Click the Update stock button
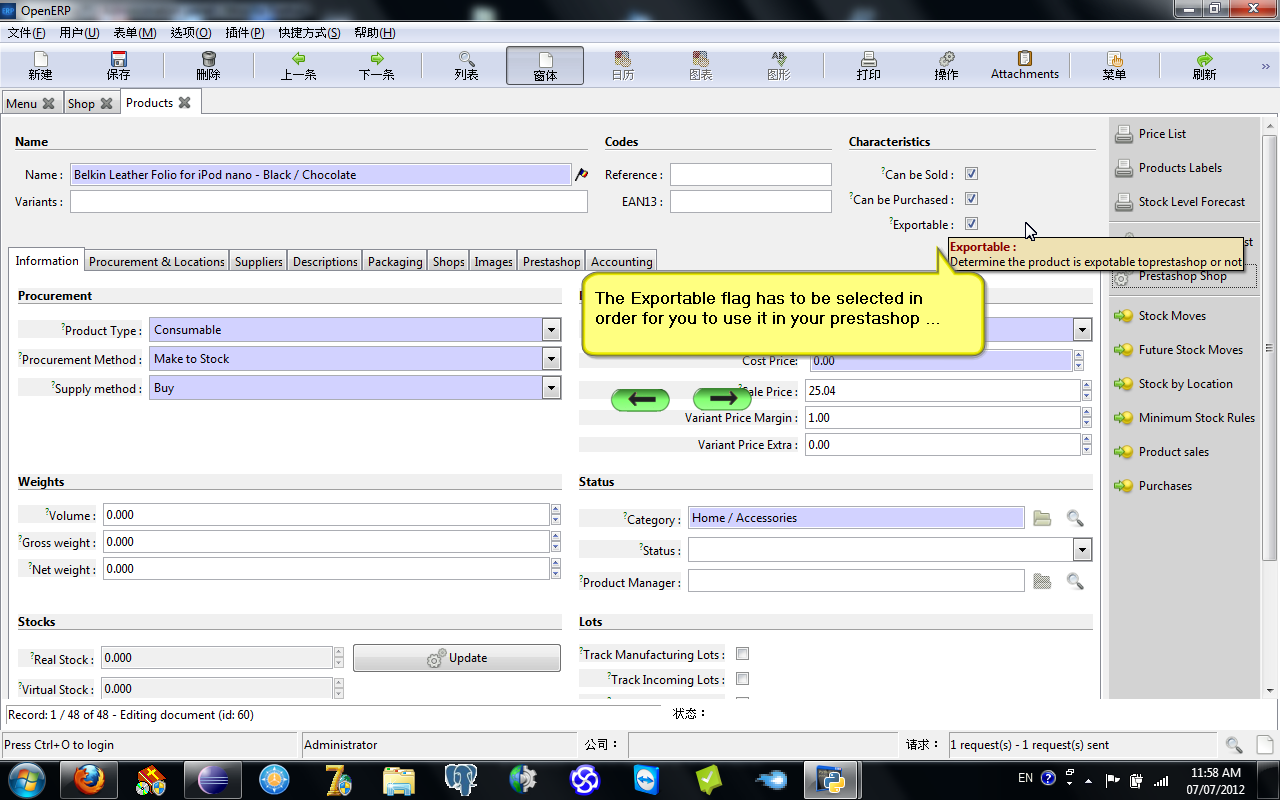This screenshot has width=1280, height=800. (x=457, y=658)
